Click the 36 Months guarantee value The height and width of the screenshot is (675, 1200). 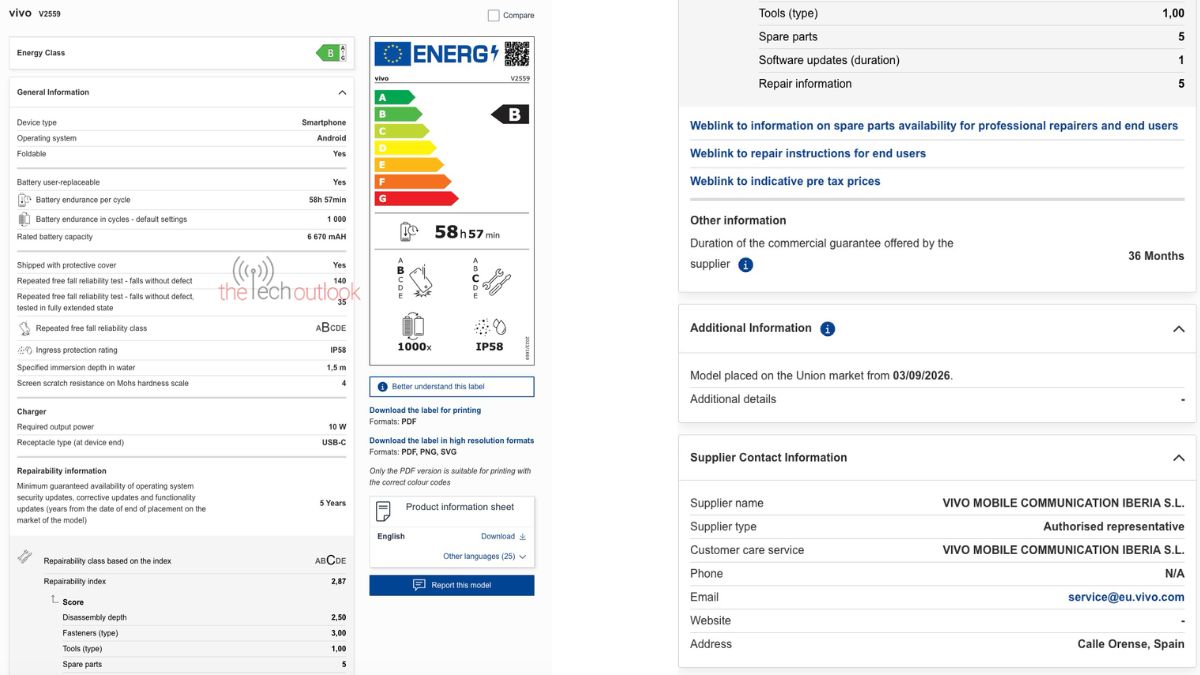click(x=1156, y=256)
